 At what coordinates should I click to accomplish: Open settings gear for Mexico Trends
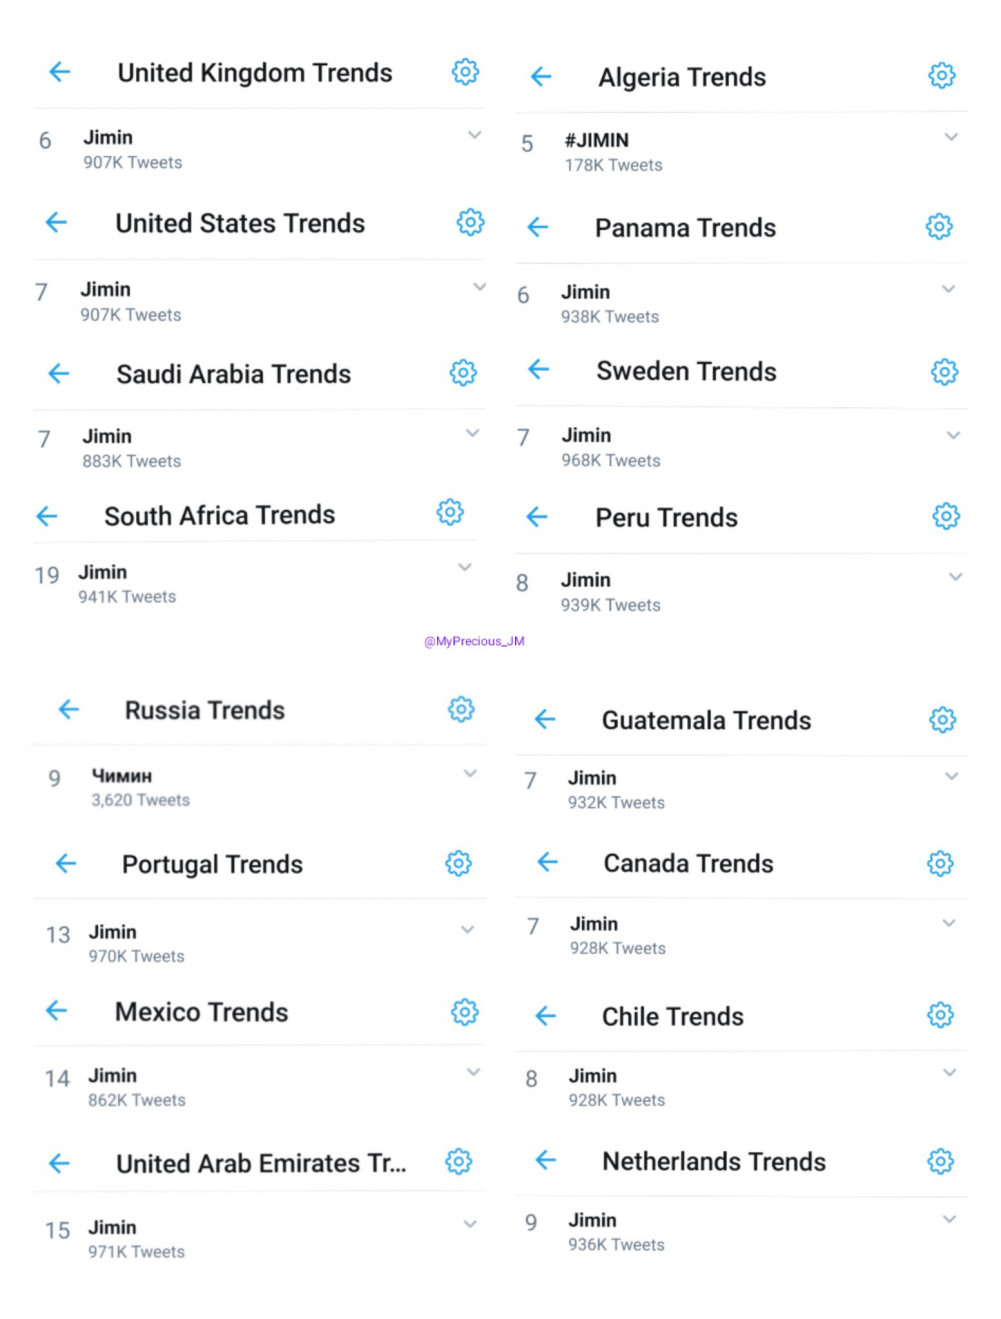tap(464, 1012)
